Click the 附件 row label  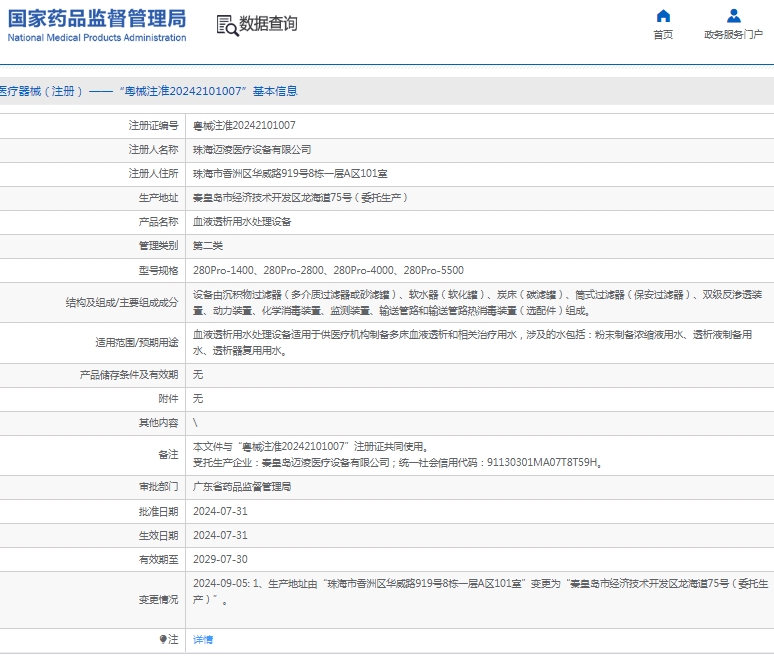tap(168, 399)
